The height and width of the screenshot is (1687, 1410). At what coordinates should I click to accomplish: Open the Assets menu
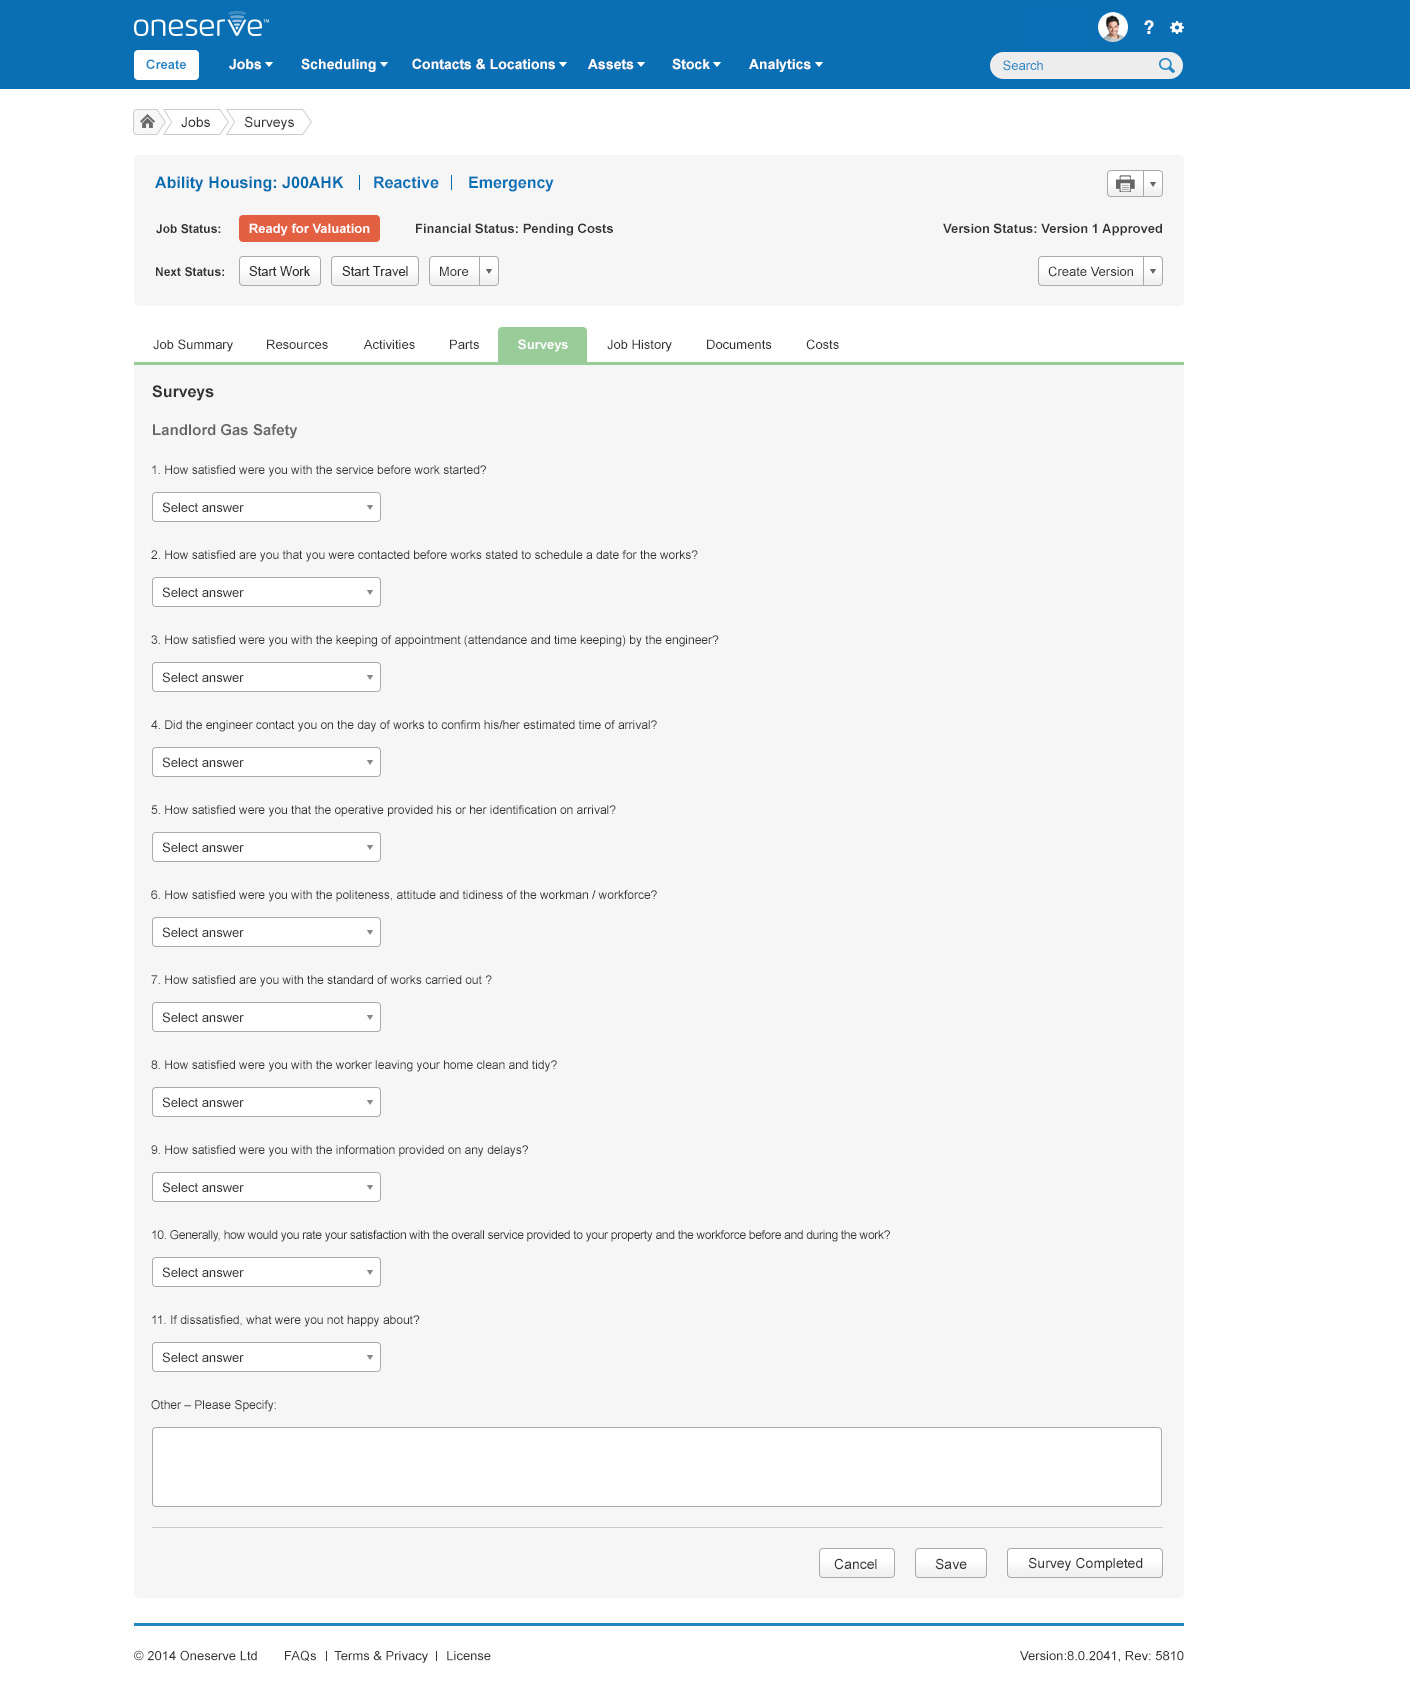click(x=616, y=64)
